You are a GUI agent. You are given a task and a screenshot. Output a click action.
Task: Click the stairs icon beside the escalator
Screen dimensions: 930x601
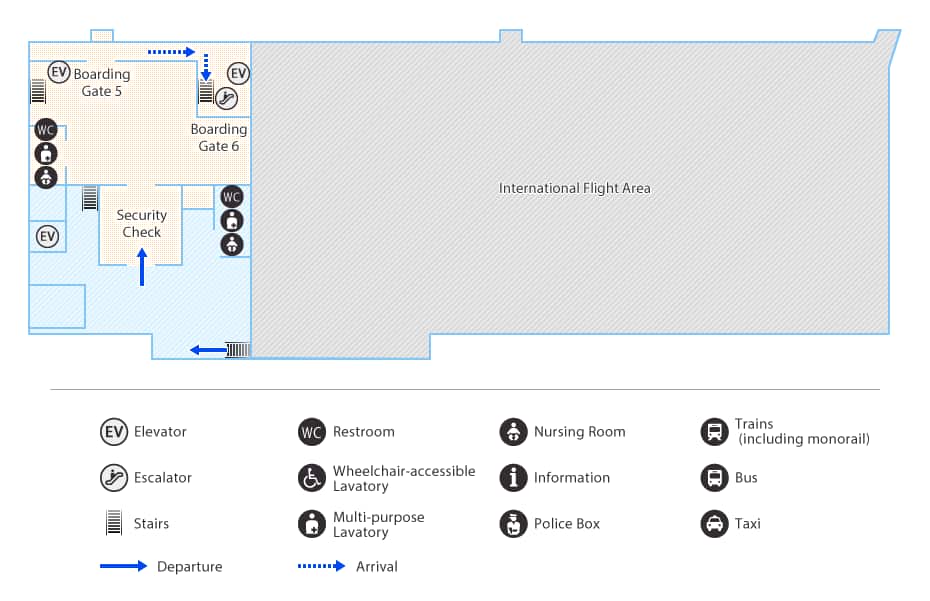coord(206,92)
